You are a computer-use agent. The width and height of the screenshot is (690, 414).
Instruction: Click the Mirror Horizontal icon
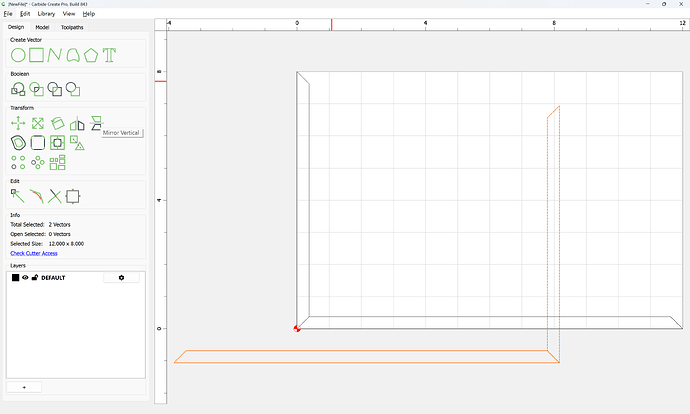[77, 124]
